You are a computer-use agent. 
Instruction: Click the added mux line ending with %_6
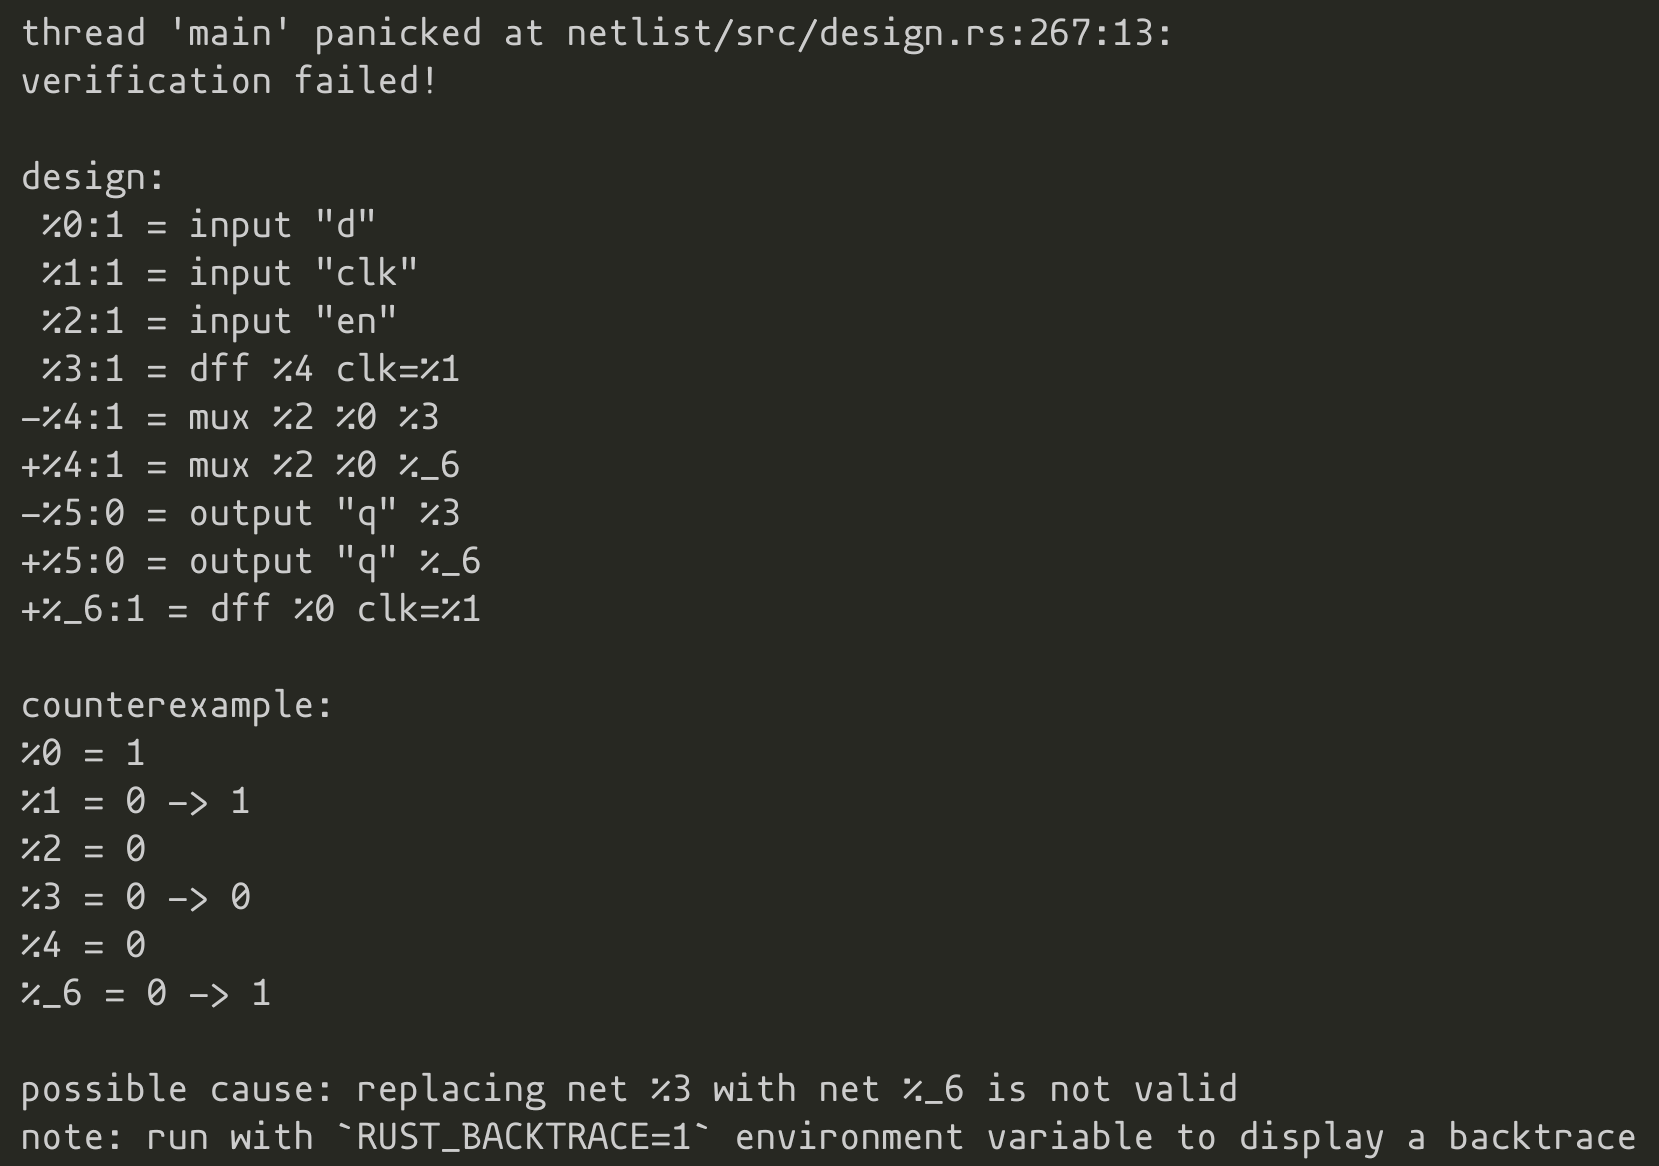[x=240, y=465]
